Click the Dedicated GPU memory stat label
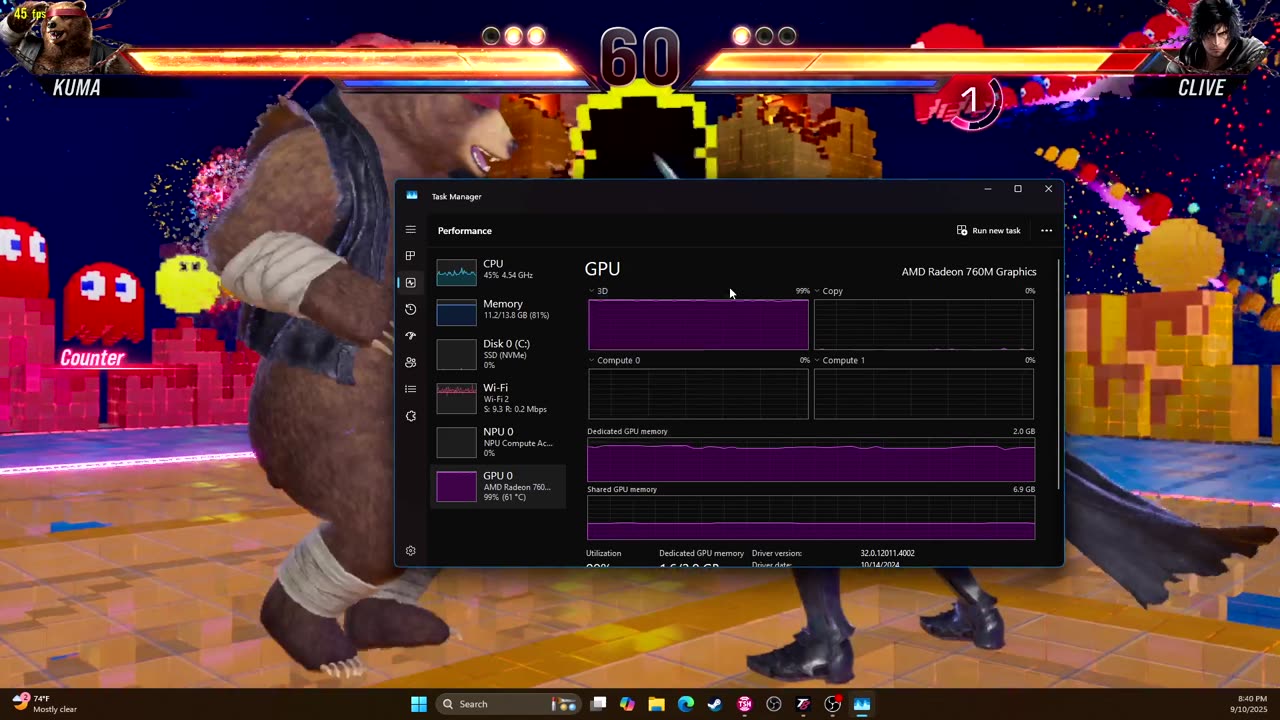This screenshot has width=1280, height=720. [701, 553]
